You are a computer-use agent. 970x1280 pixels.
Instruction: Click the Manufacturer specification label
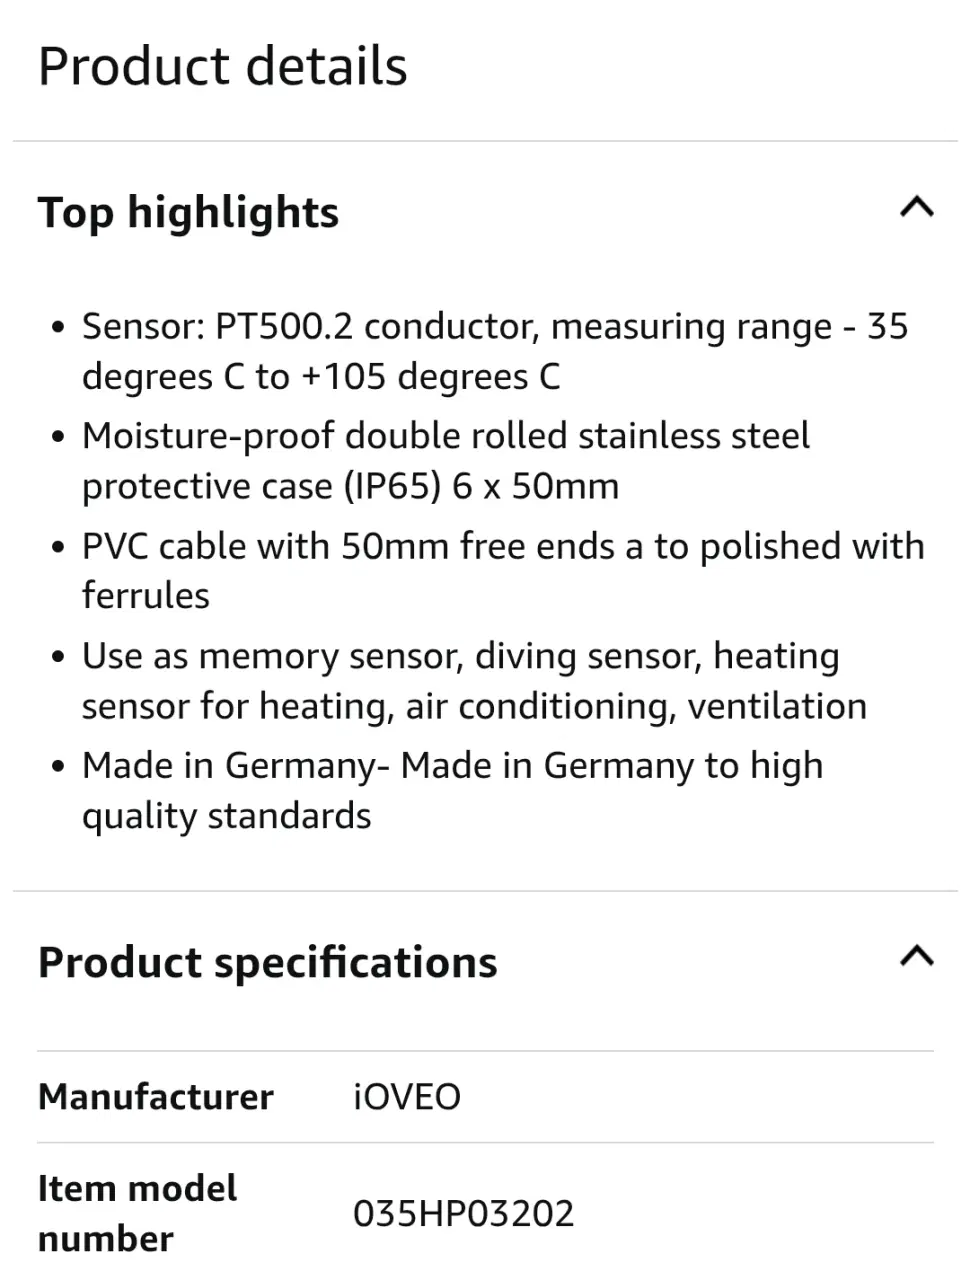155,1097
